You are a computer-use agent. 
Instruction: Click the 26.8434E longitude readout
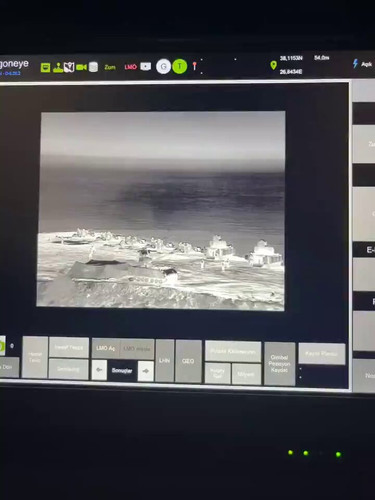[291, 72]
